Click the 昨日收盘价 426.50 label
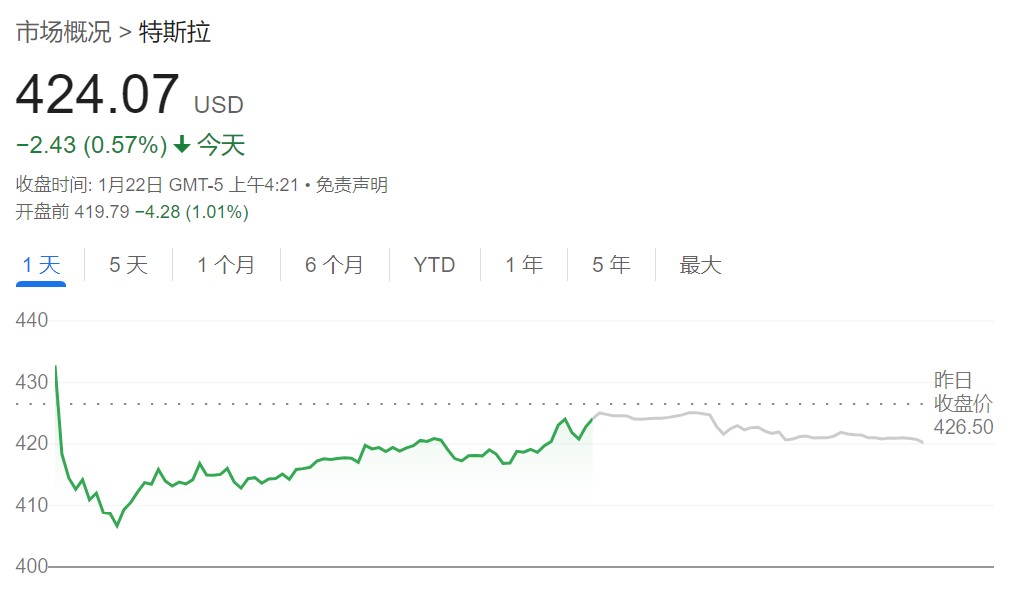The width and height of the screenshot is (1026, 596). (963, 404)
